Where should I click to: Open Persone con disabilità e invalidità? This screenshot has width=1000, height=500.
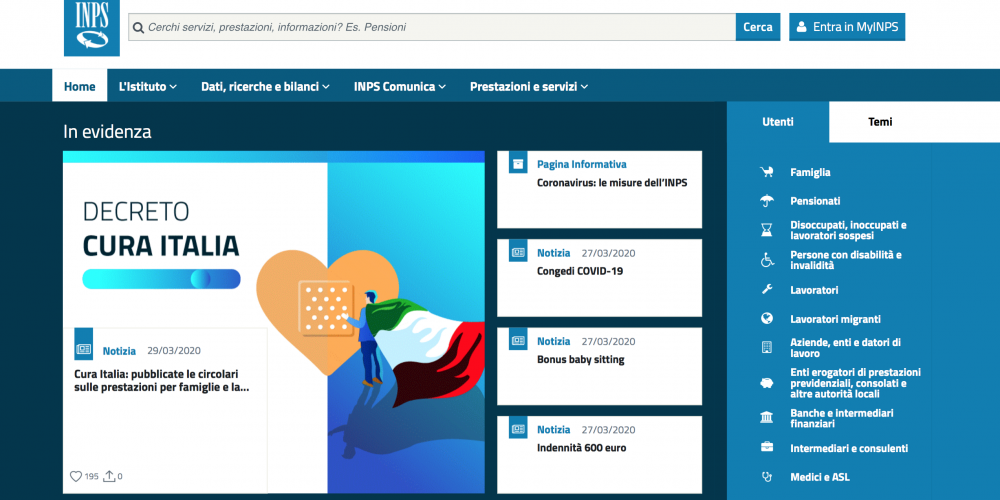coord(846,260)
